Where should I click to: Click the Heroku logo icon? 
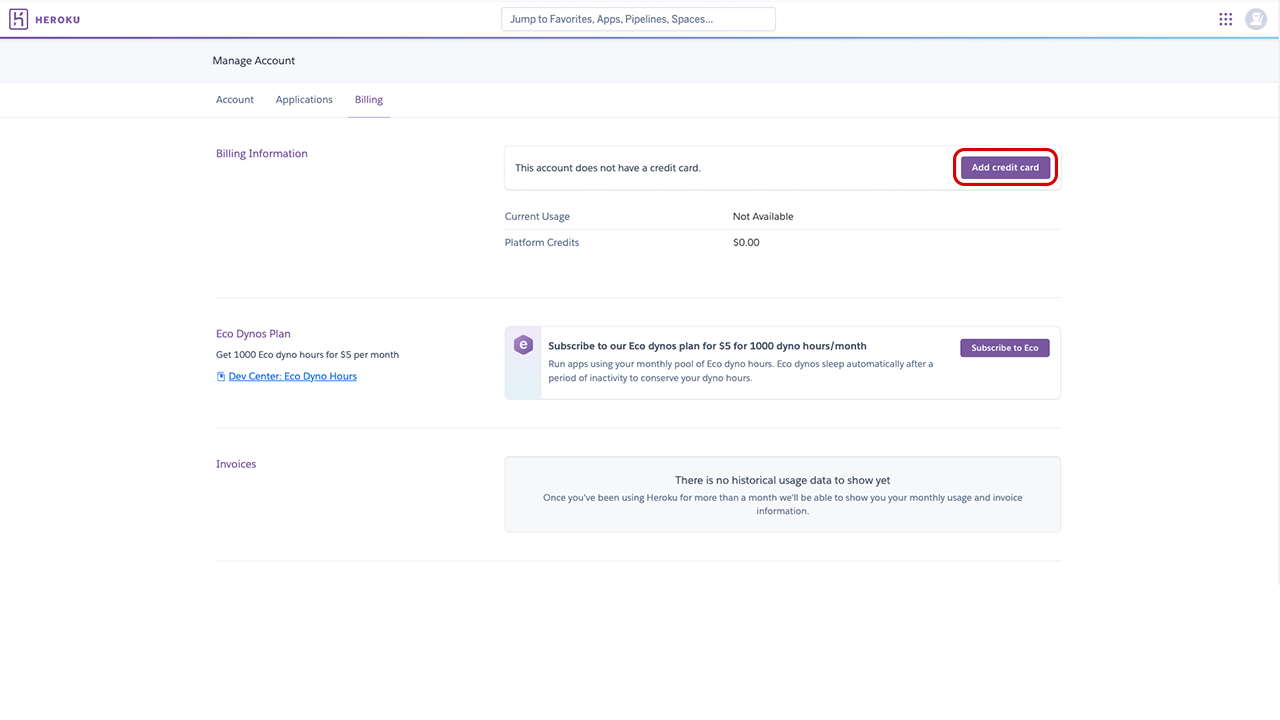tap(18, 19)
